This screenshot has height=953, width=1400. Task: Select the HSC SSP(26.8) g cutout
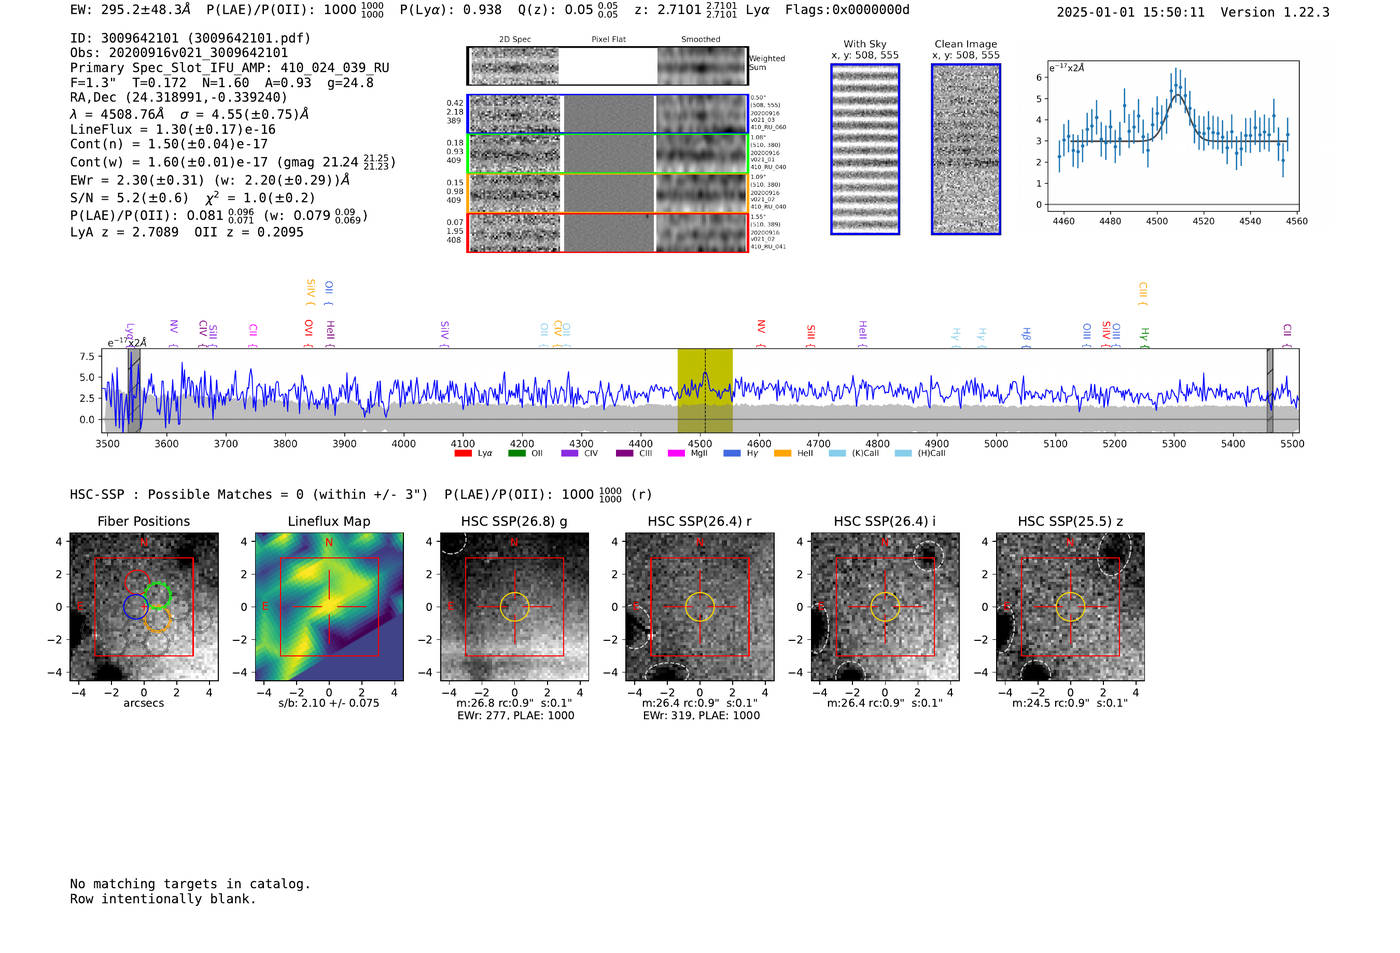pos(514,607)
